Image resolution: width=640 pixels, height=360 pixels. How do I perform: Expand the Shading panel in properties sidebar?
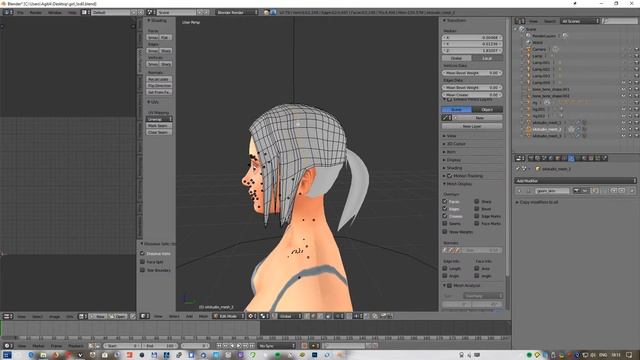coord(453,168)
